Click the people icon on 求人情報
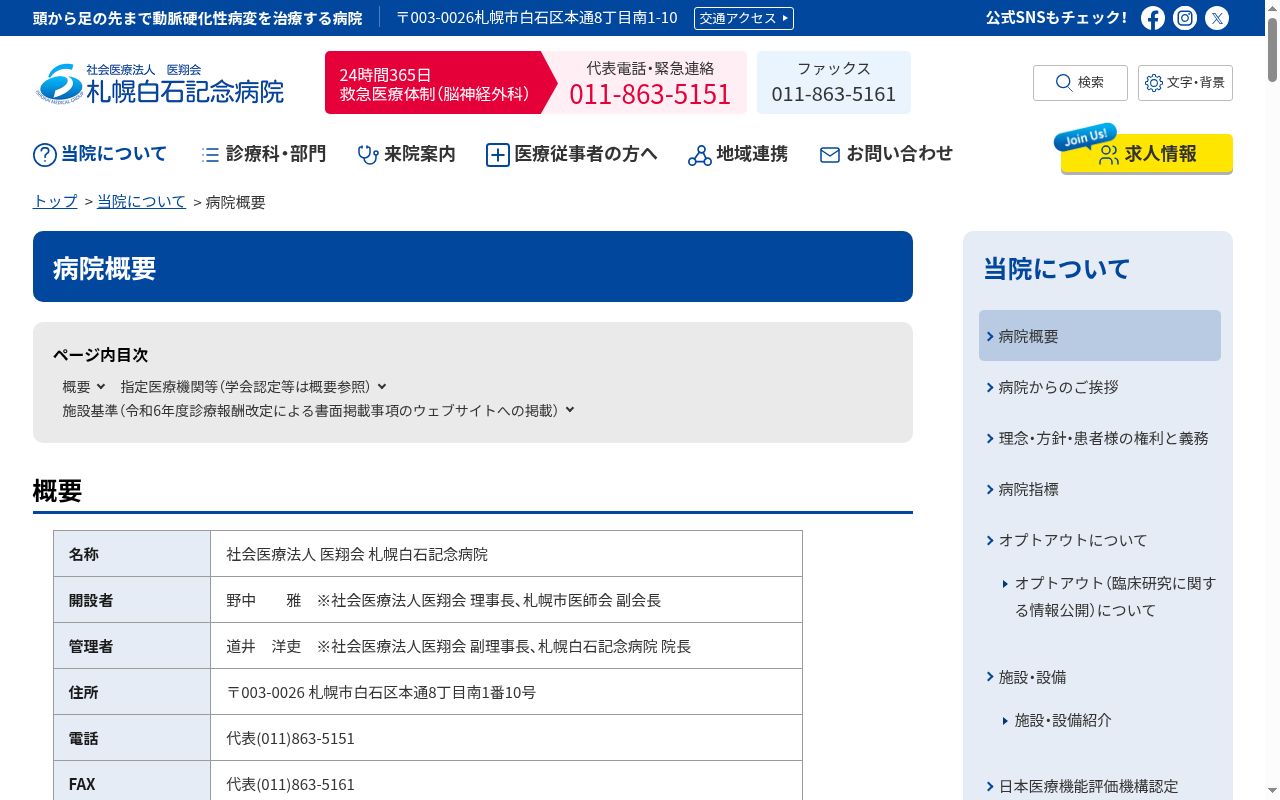The width and height of the screenshot is (1280, 800). tap(1109, 154)
